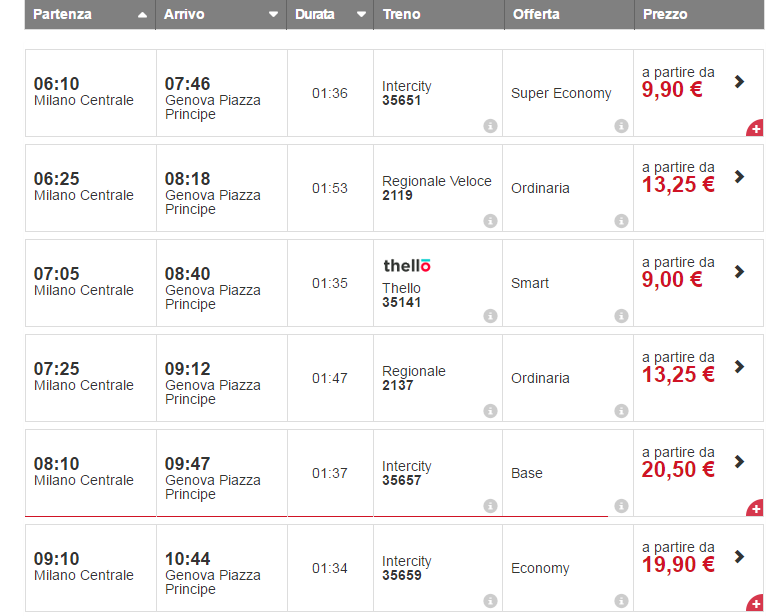Screen dimensions: 769x616
Task: Click info icon beside Super Economy offer
Action: (x=621, y=126)
